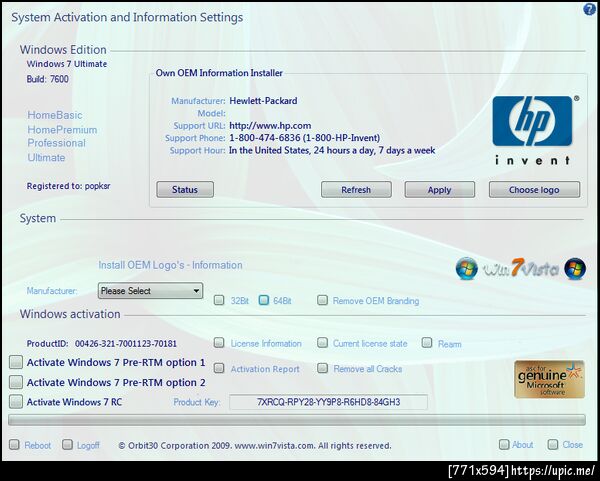
Task: Toggle the 64Bit checkbox
Action: (264, 300)
